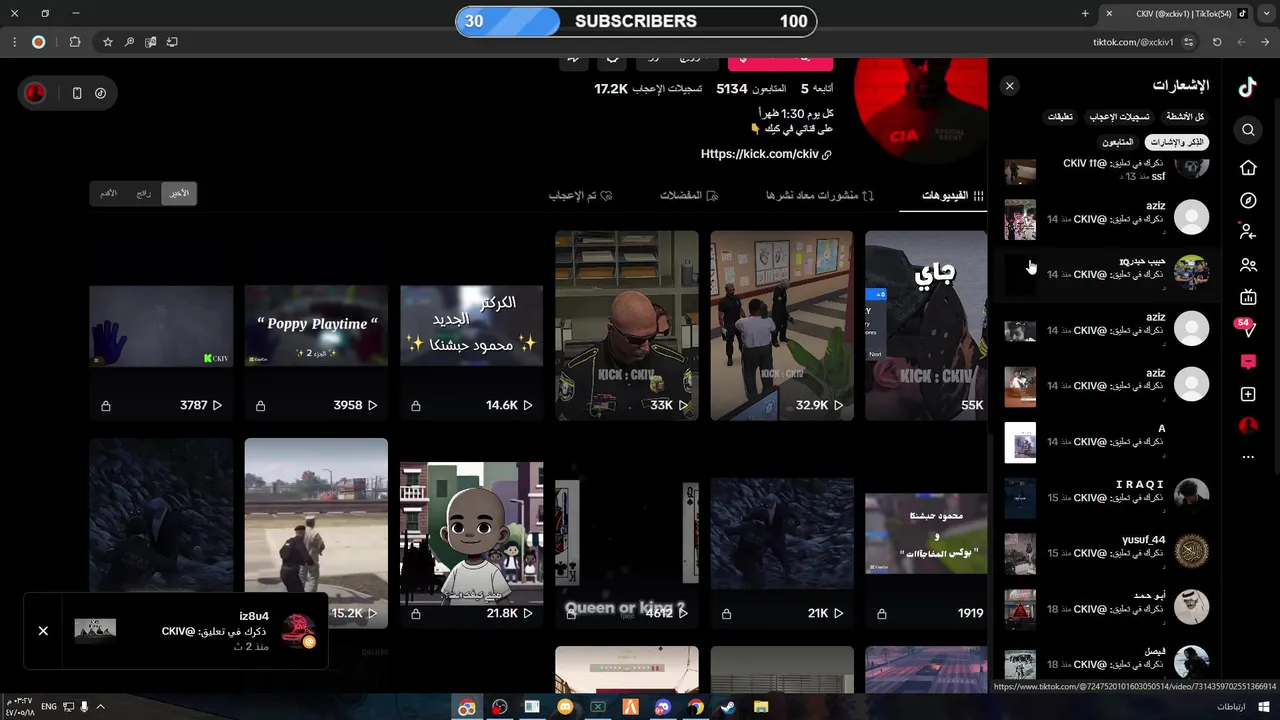Image resolution: width=1280 pixels, height=720 pixels.
Task: Open the I R A Q I mention notification
Action: pos(1107,497)
